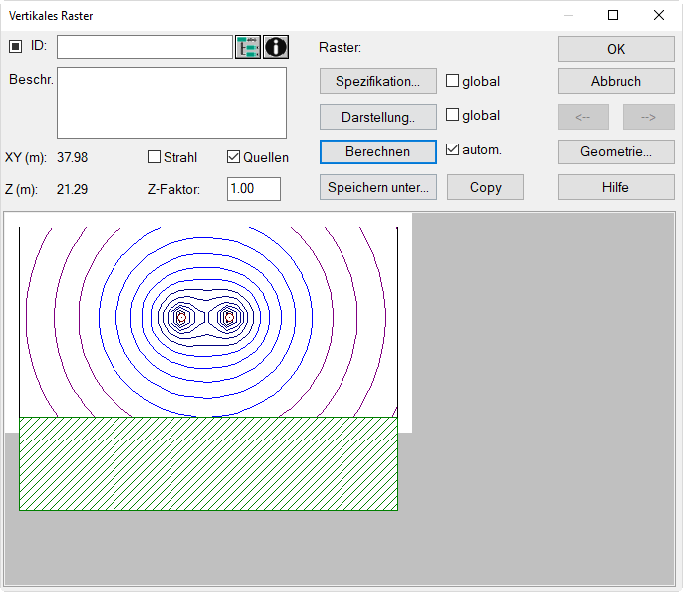Click the green hatched ground area
Screen dimensions: 683x592
pyautogui.click(x=208, y=464)
